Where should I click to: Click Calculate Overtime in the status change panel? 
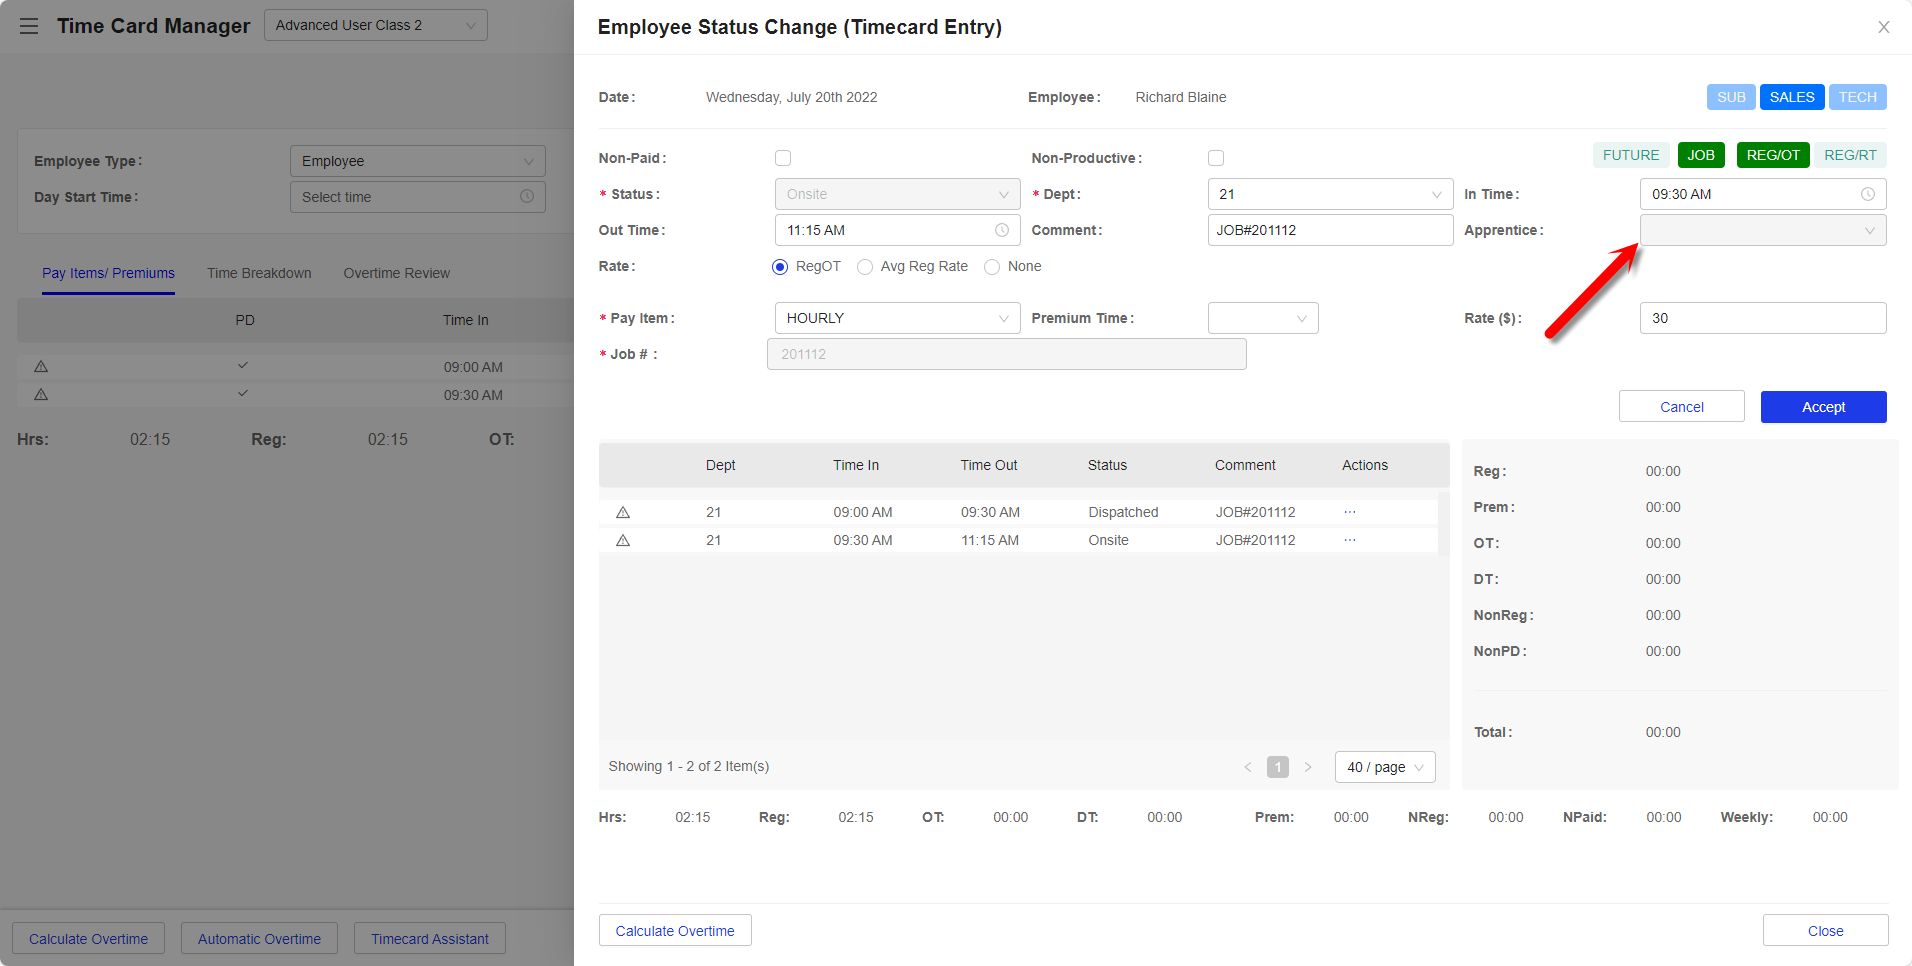coord(675,931)
